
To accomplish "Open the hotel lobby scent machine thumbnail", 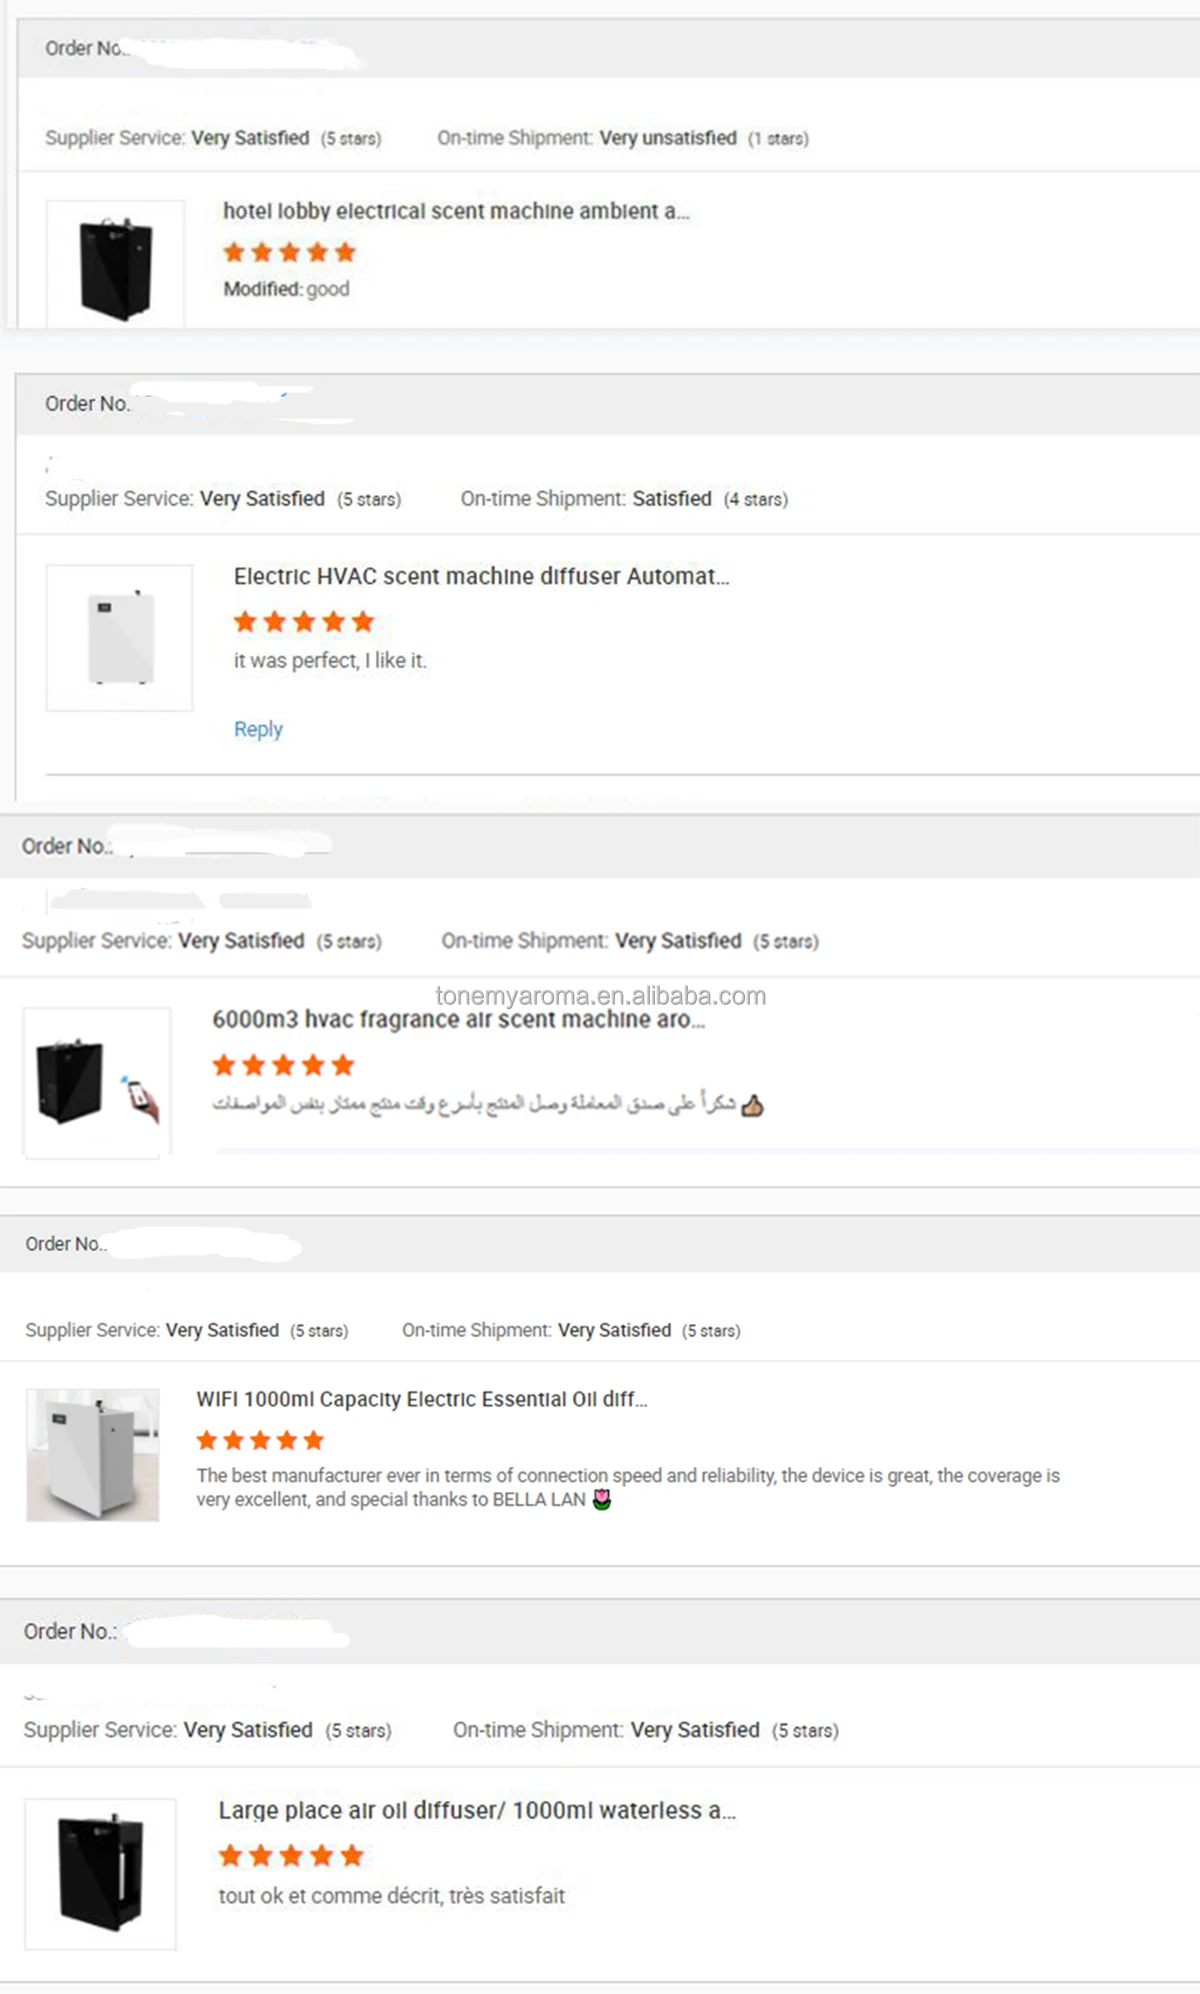I will [x=115, y=265].
